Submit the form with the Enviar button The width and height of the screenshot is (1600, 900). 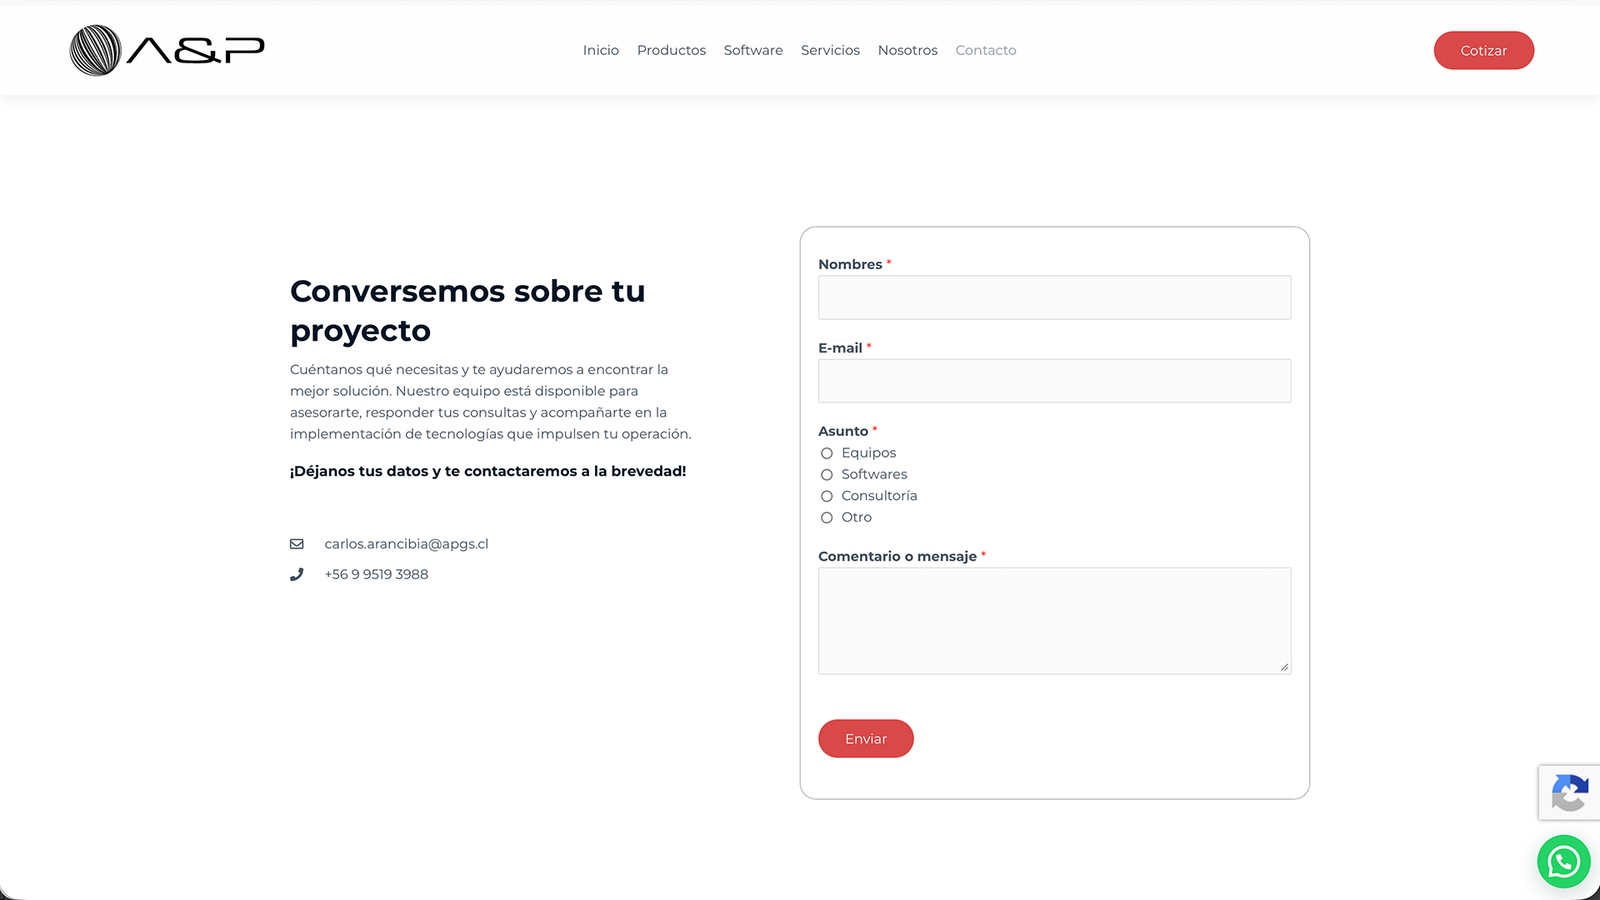point(866,739)
